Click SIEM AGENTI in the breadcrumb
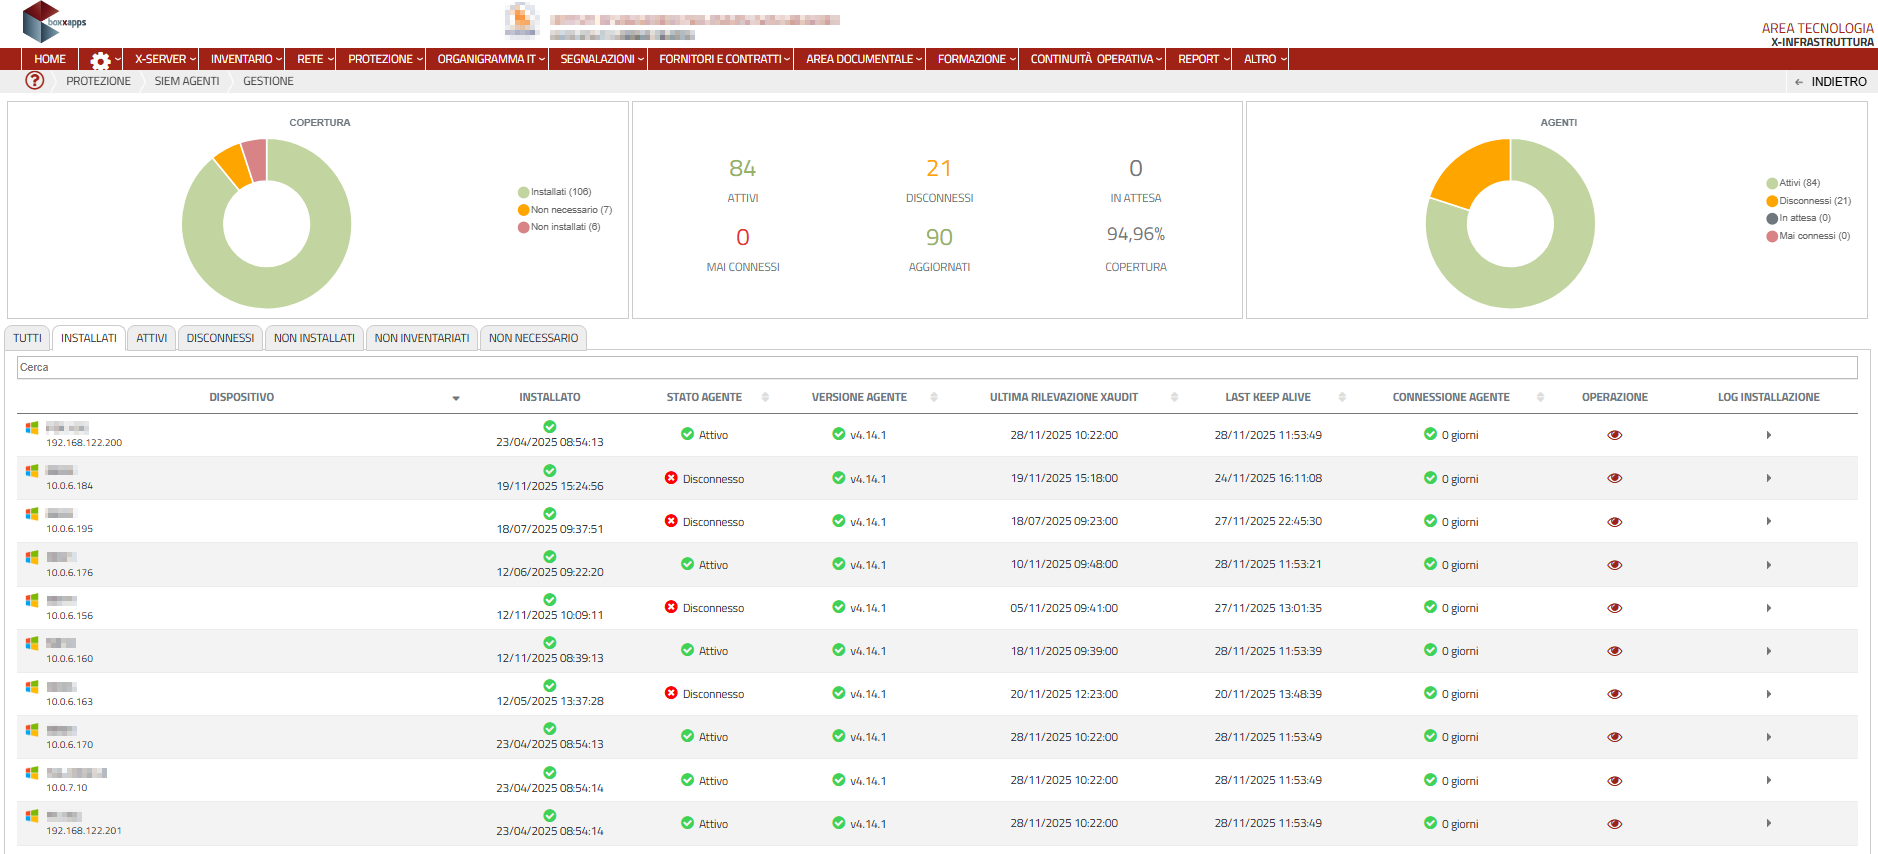 pos(187,81)
